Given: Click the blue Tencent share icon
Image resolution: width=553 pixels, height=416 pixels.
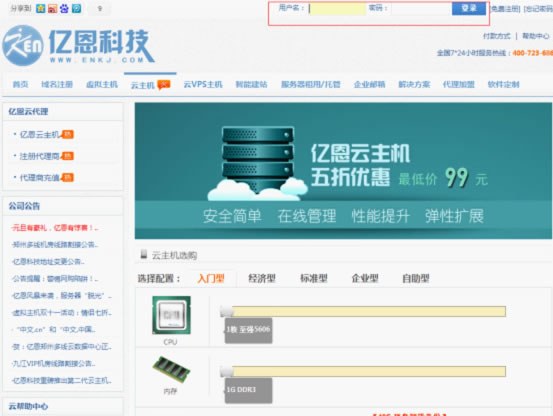Looking at the screenshot, I should 77,8.
